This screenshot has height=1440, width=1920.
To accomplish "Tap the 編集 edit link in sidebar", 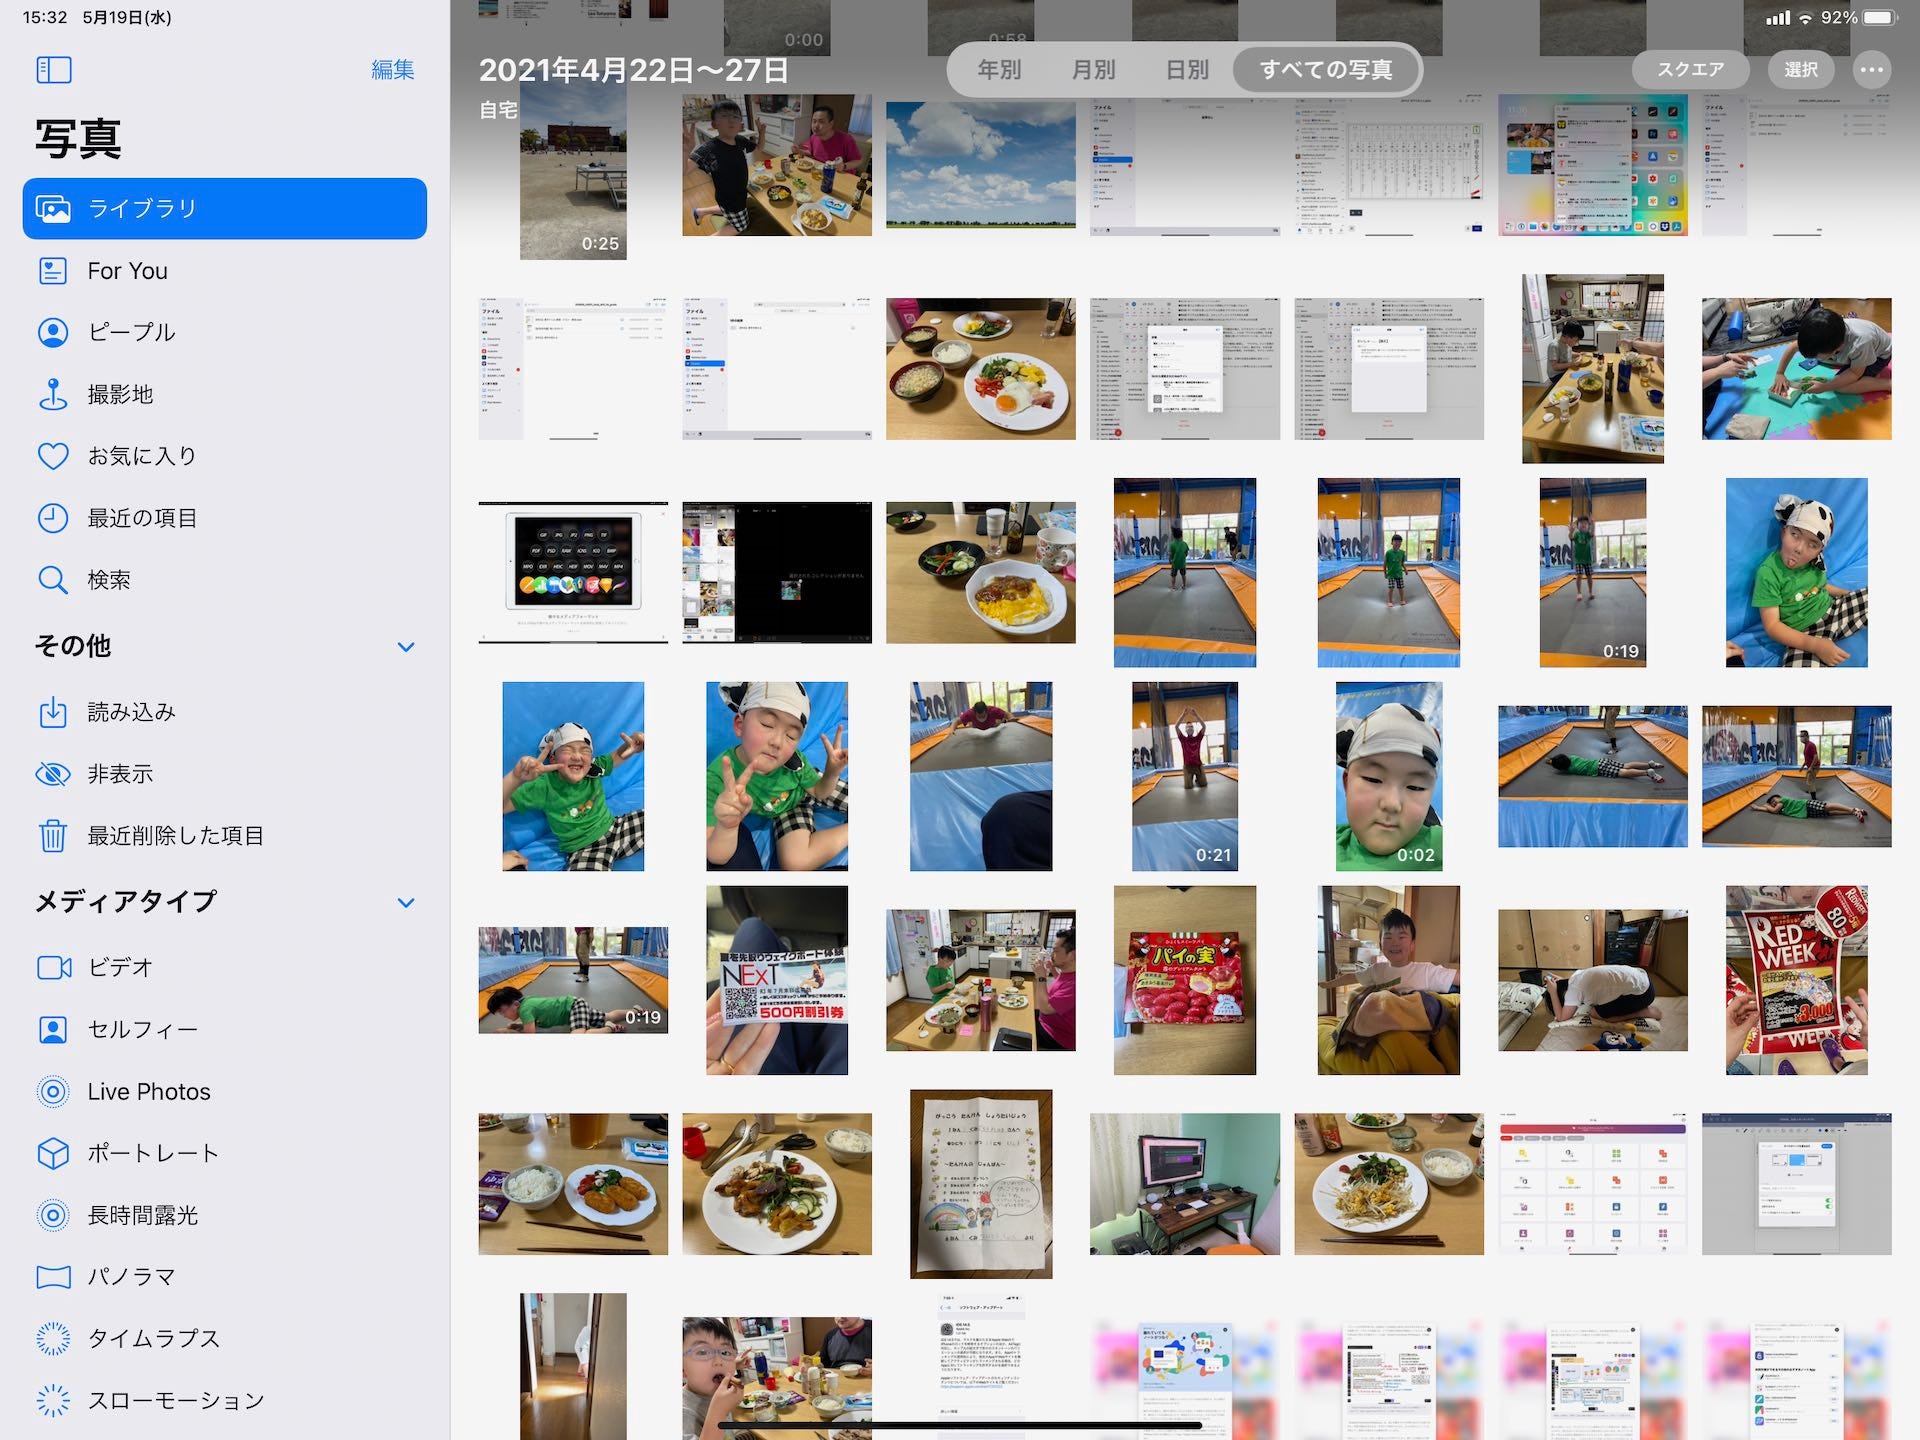I will pyautogui.click(x=392, y=70).
